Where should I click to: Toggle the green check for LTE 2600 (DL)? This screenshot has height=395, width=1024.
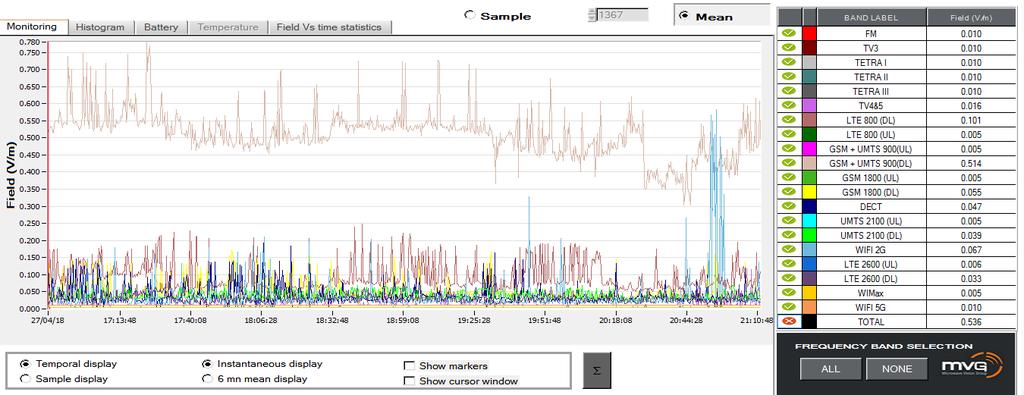pos(788,278)
